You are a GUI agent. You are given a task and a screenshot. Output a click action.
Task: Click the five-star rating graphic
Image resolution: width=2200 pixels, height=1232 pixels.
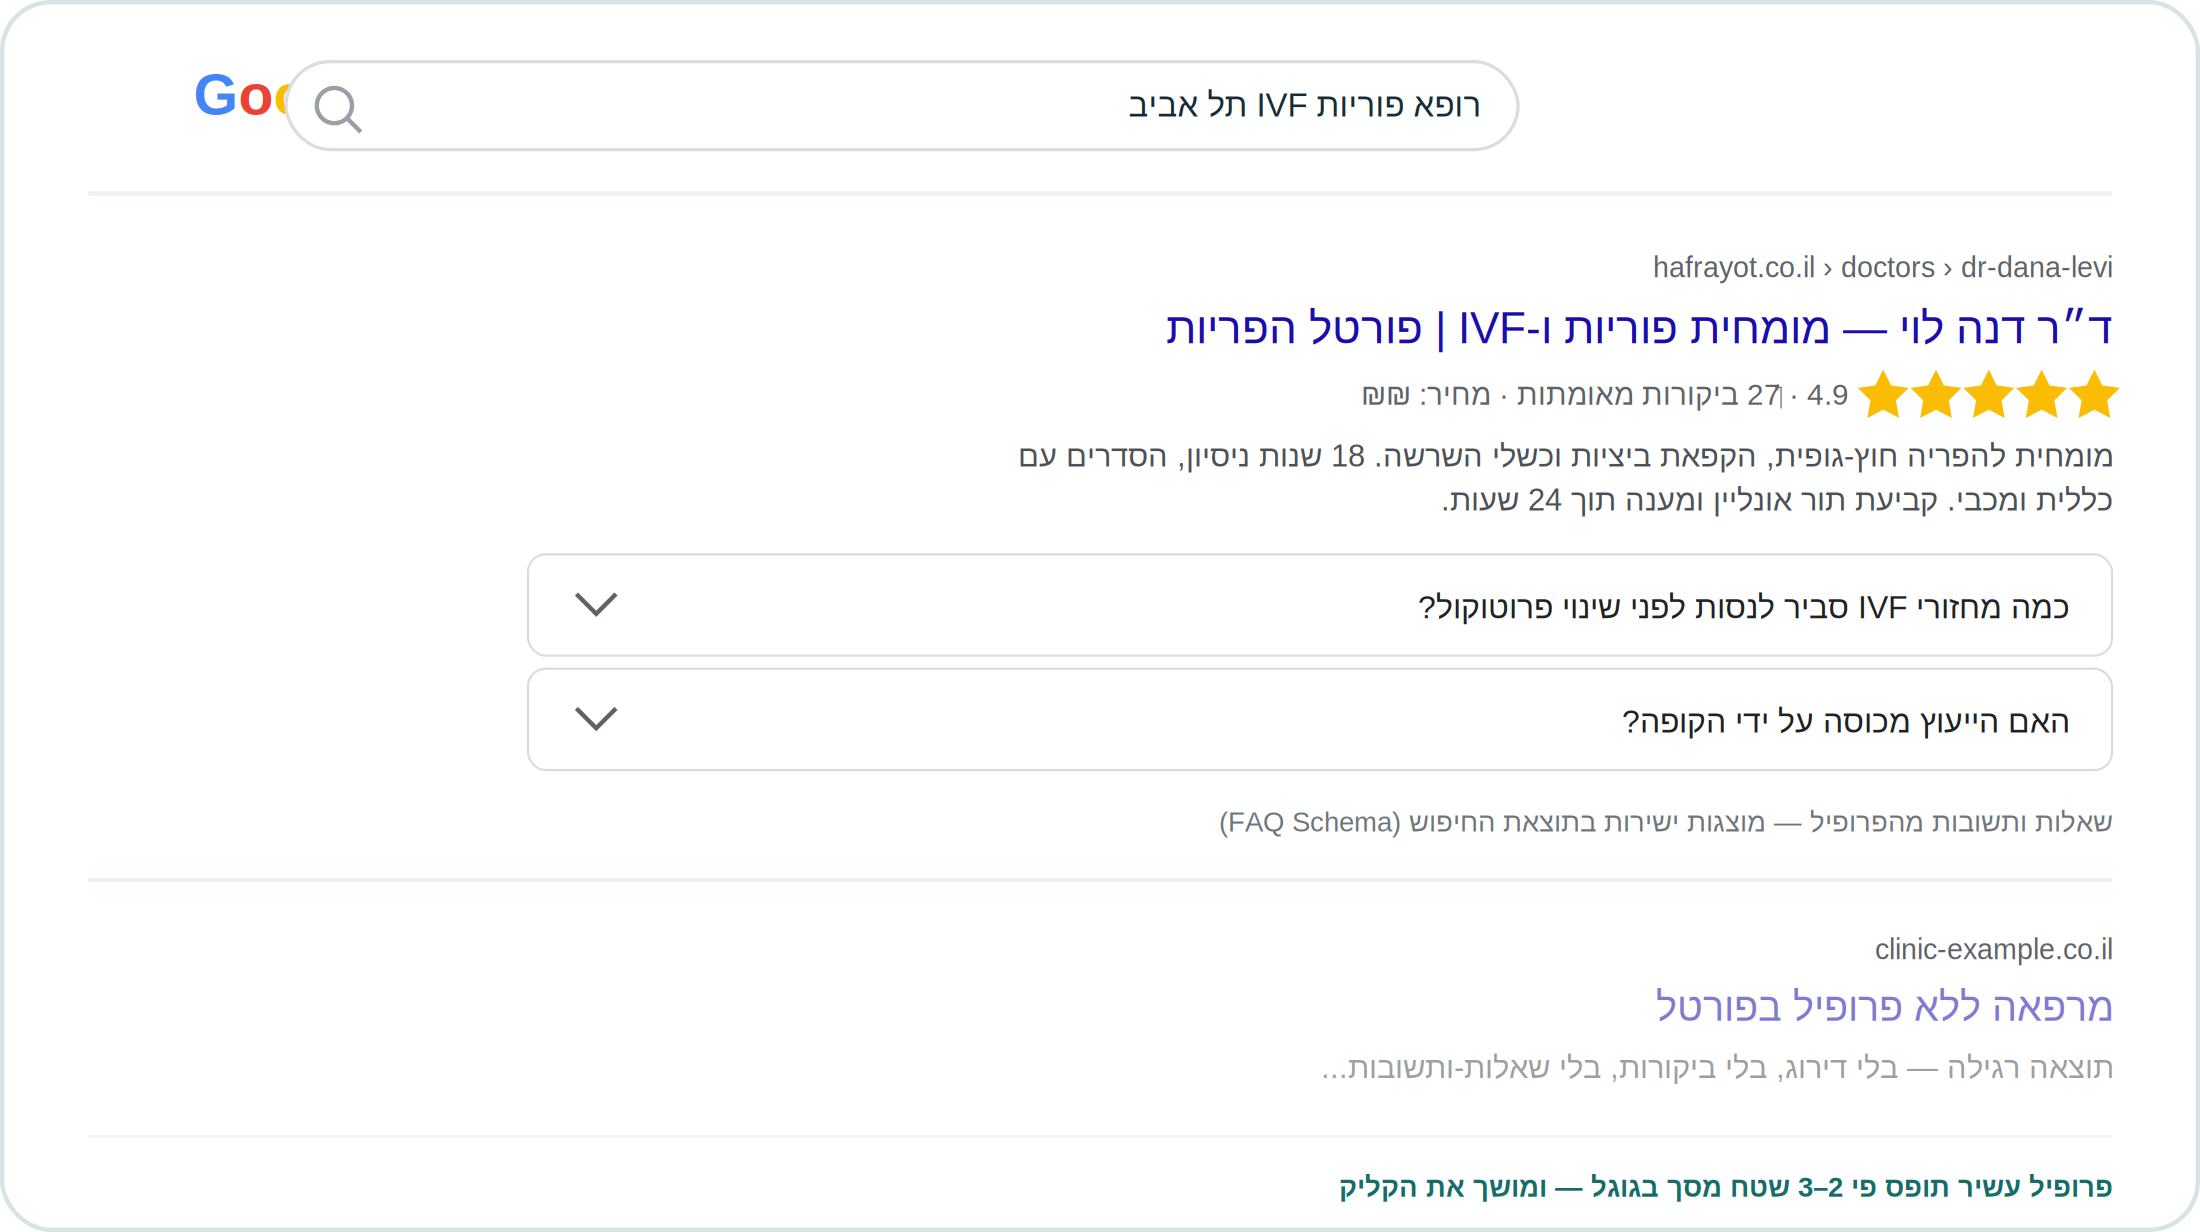coord(1988,394)
